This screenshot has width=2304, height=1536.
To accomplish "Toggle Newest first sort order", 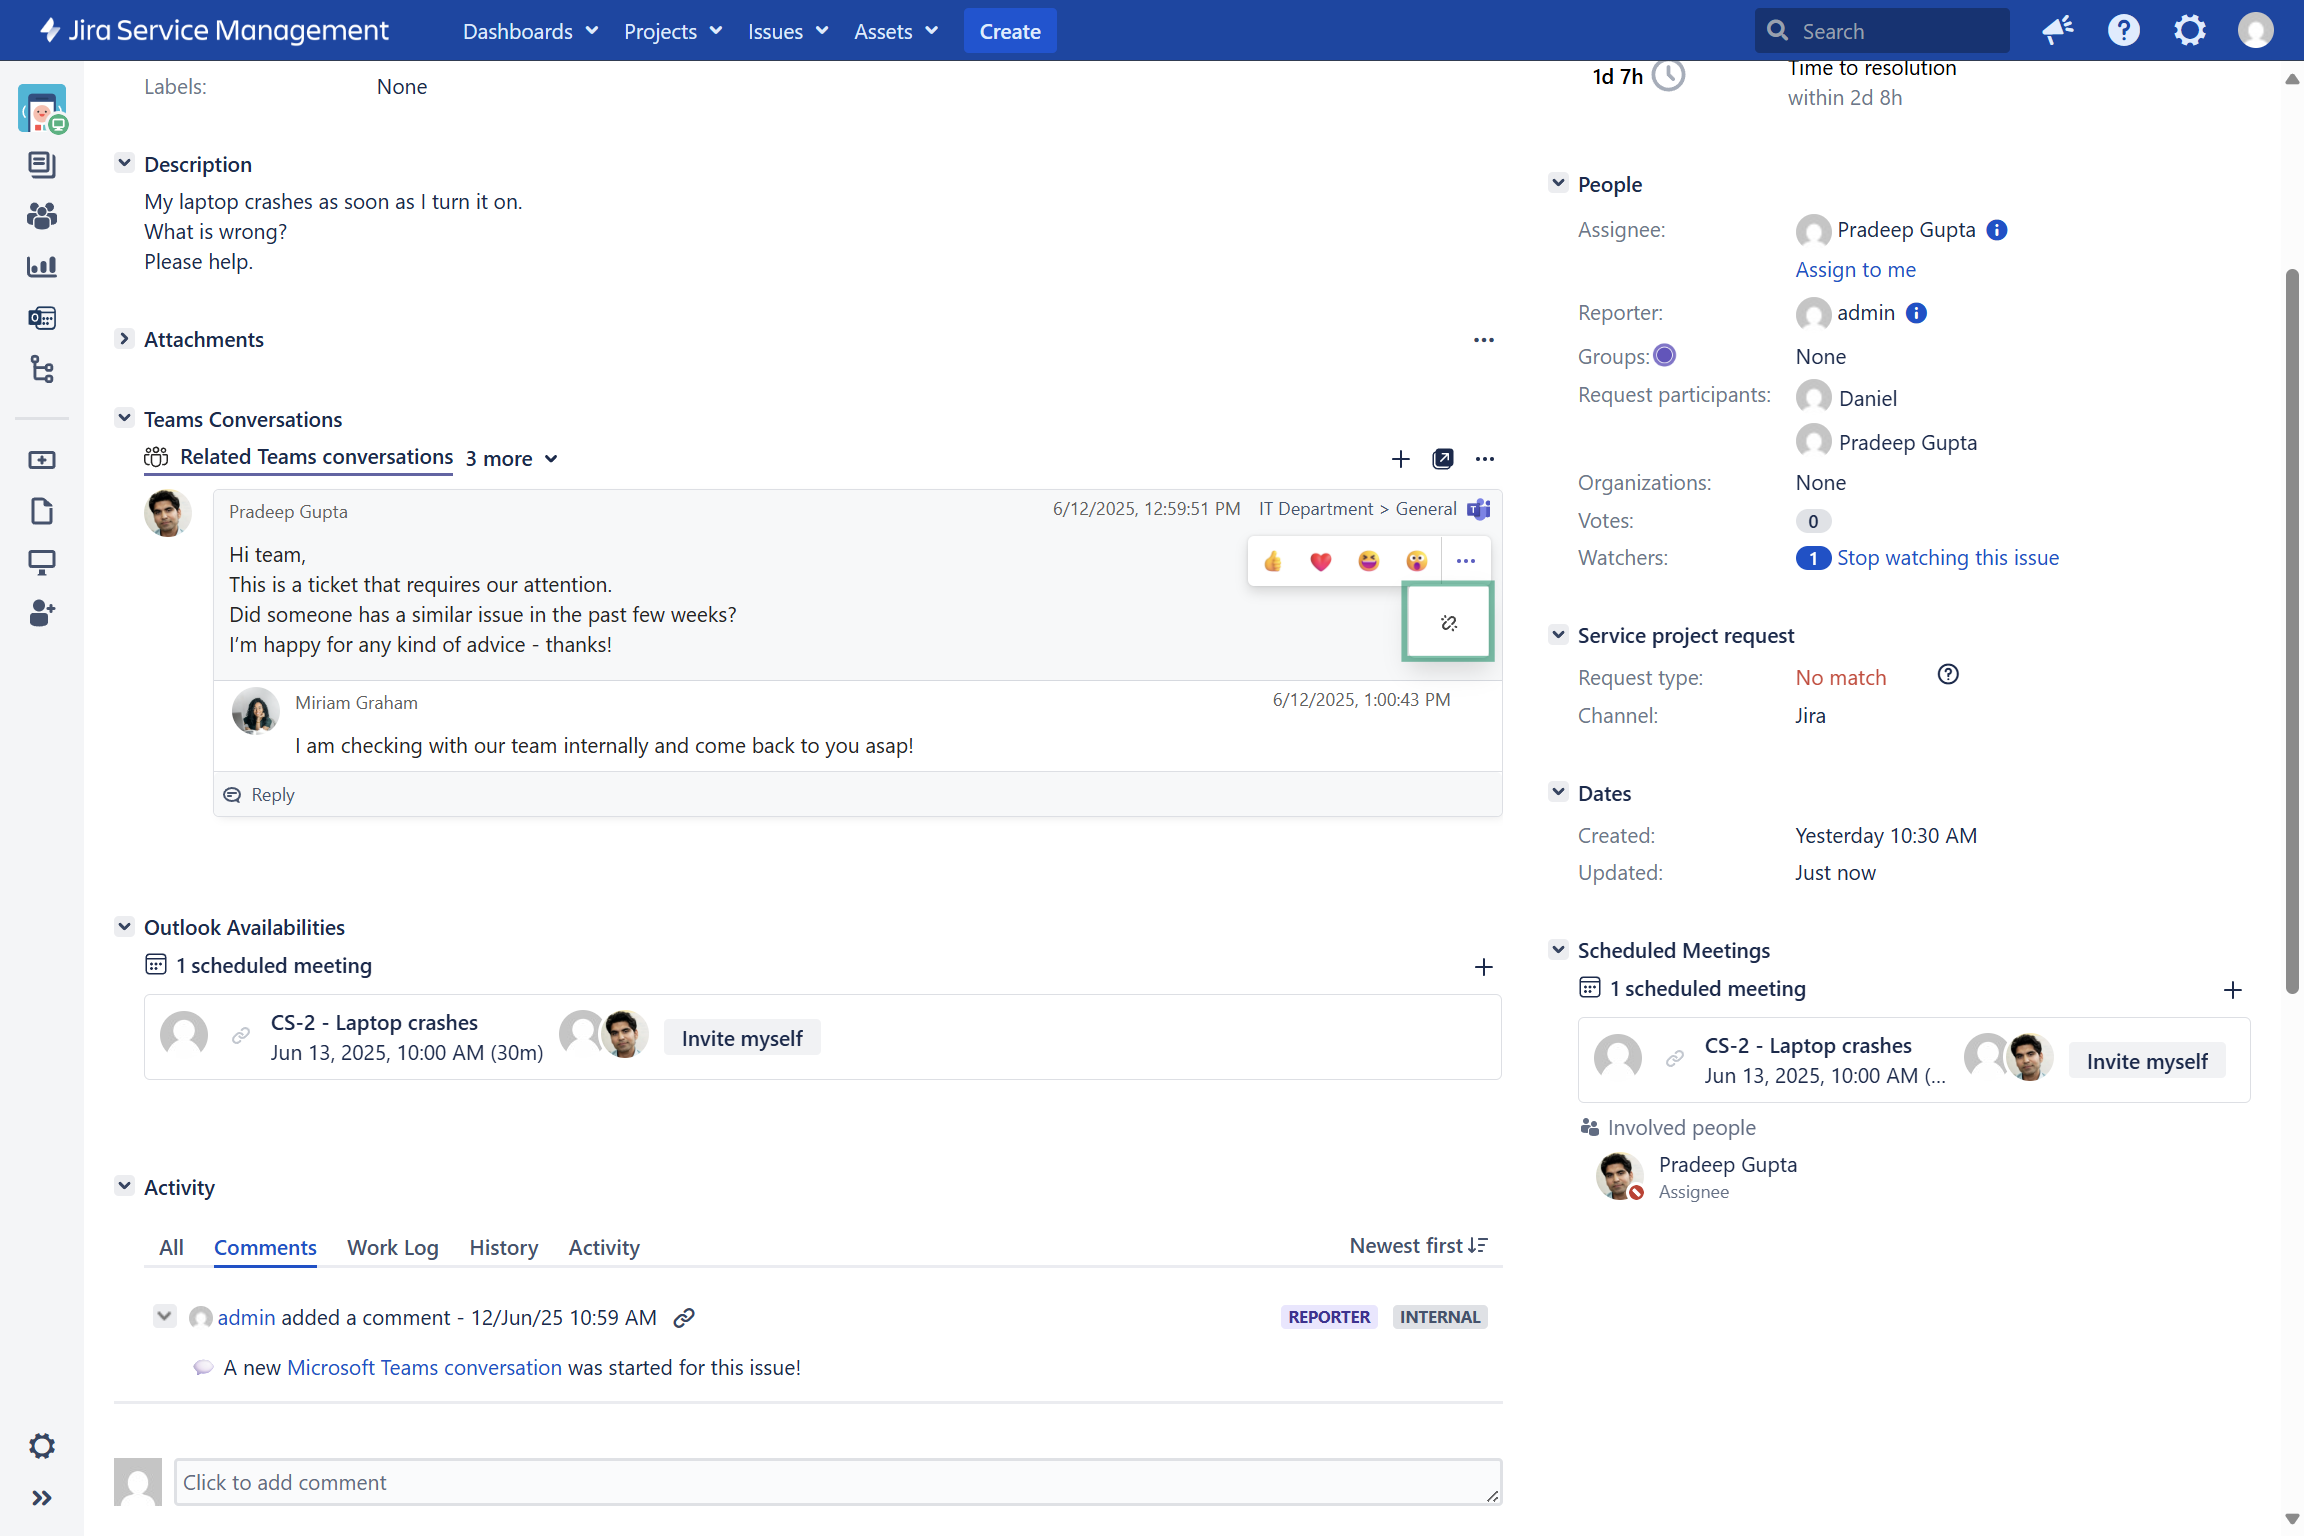I will click(1418, 1246).
